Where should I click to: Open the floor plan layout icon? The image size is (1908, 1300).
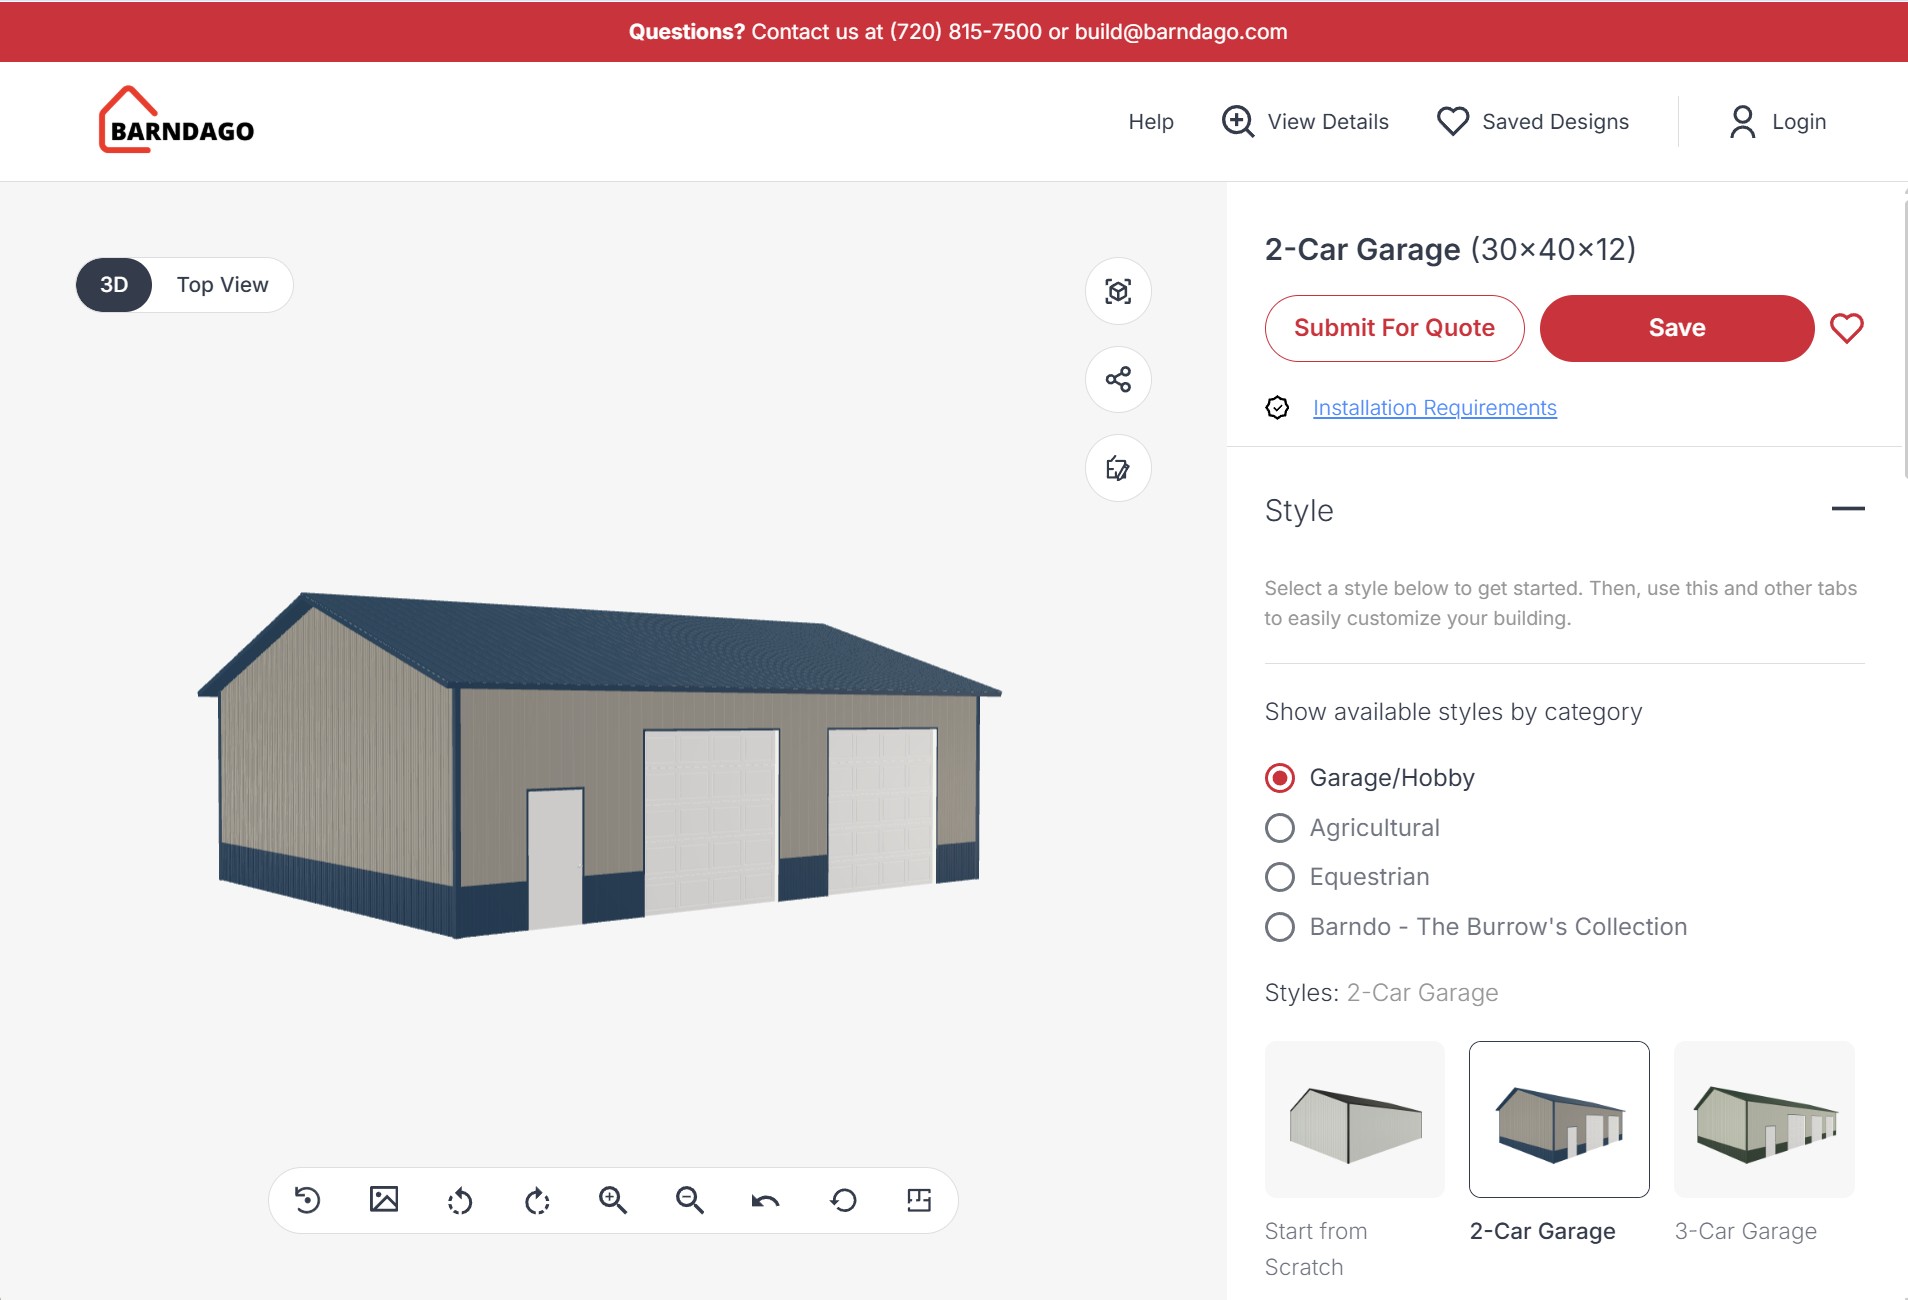click(919, 1200)
